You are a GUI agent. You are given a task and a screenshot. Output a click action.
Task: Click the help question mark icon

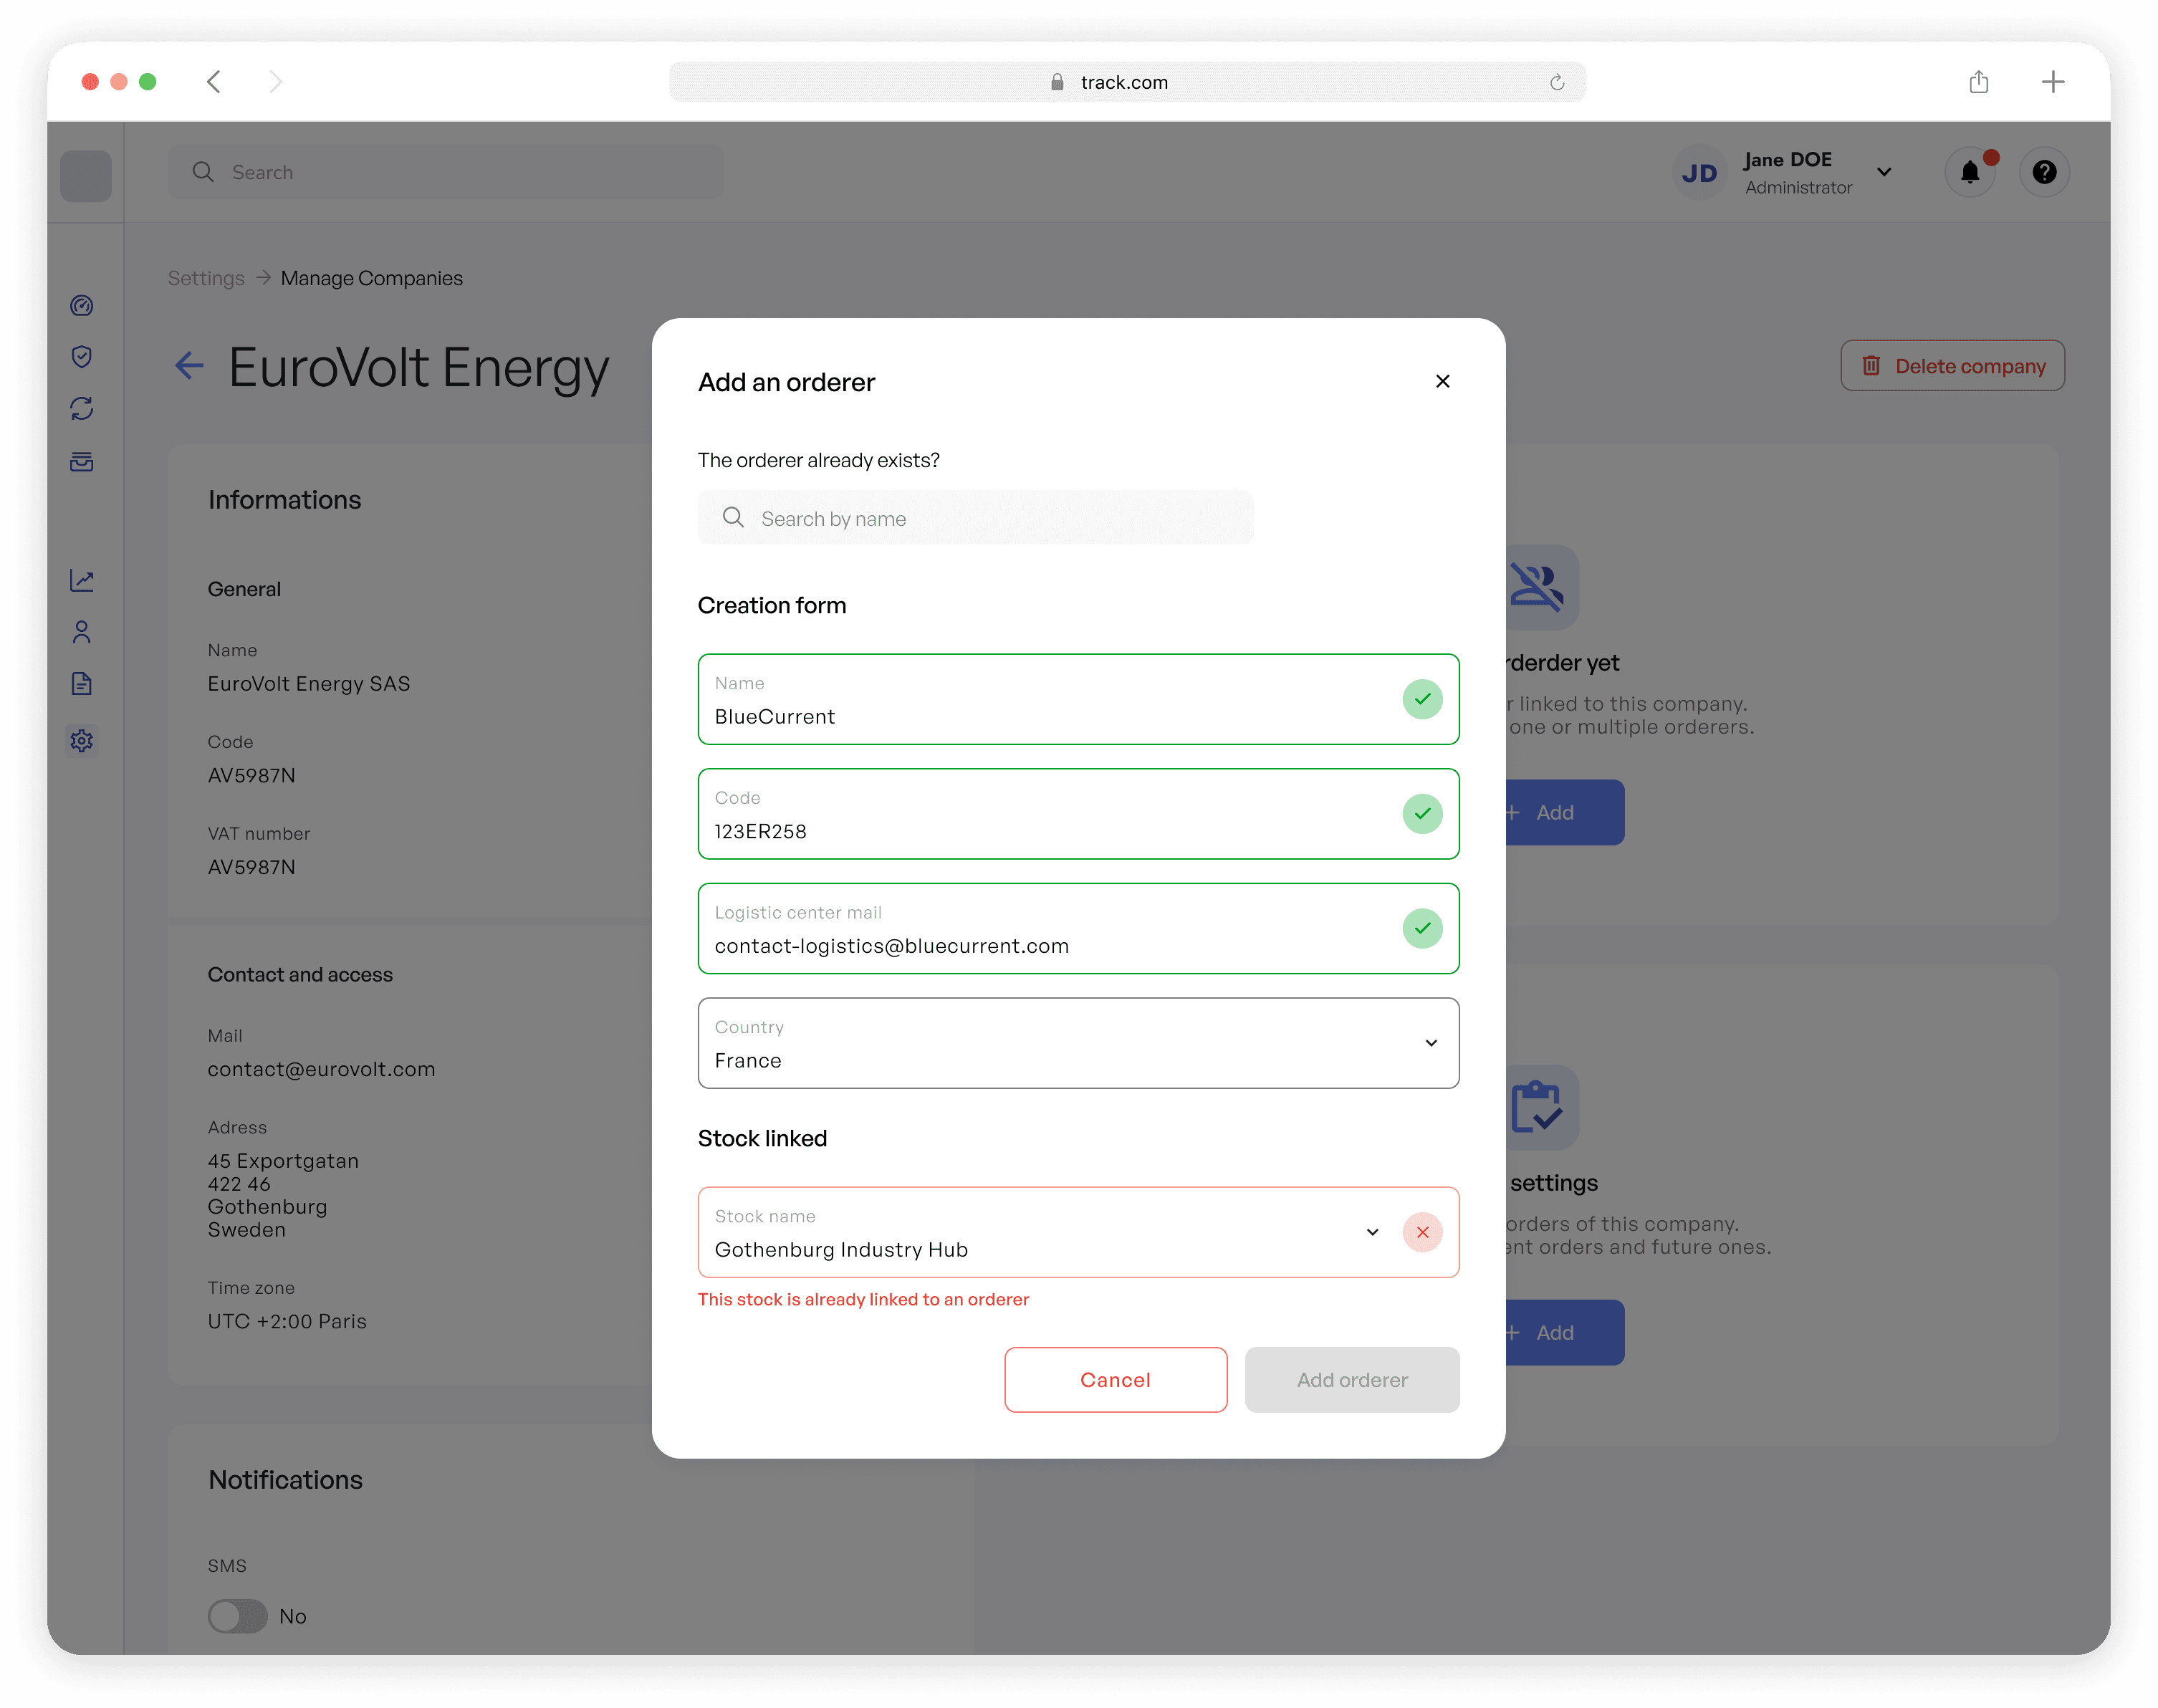pos(2044,172)
